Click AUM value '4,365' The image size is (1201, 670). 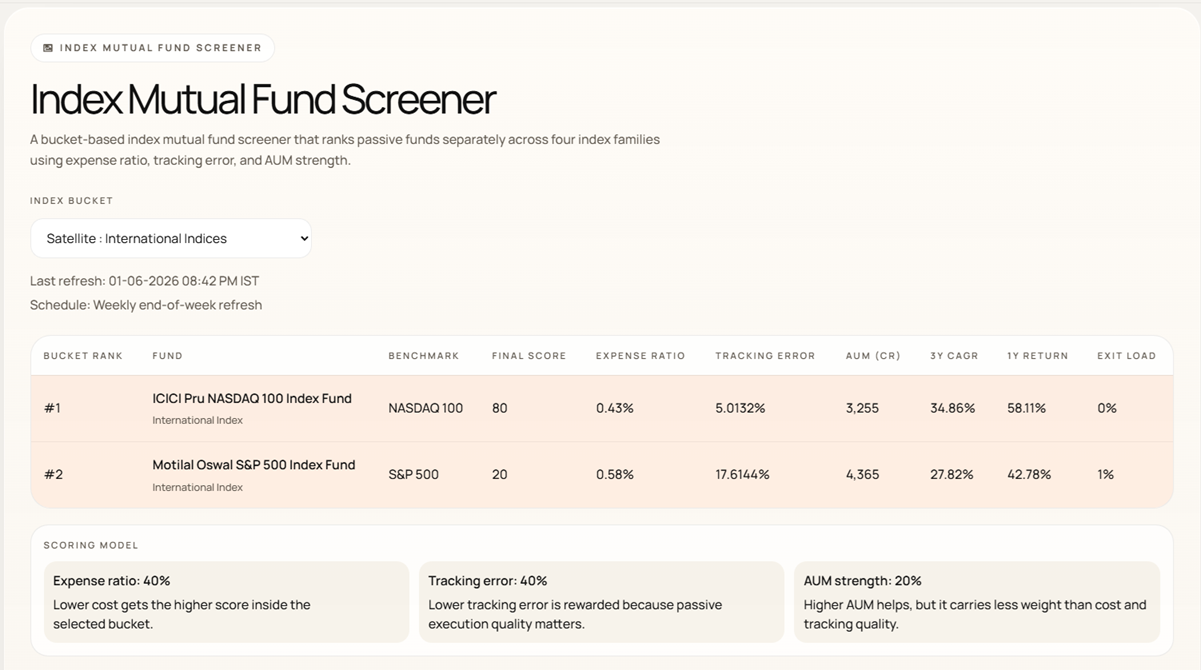[x=863, y=475]
